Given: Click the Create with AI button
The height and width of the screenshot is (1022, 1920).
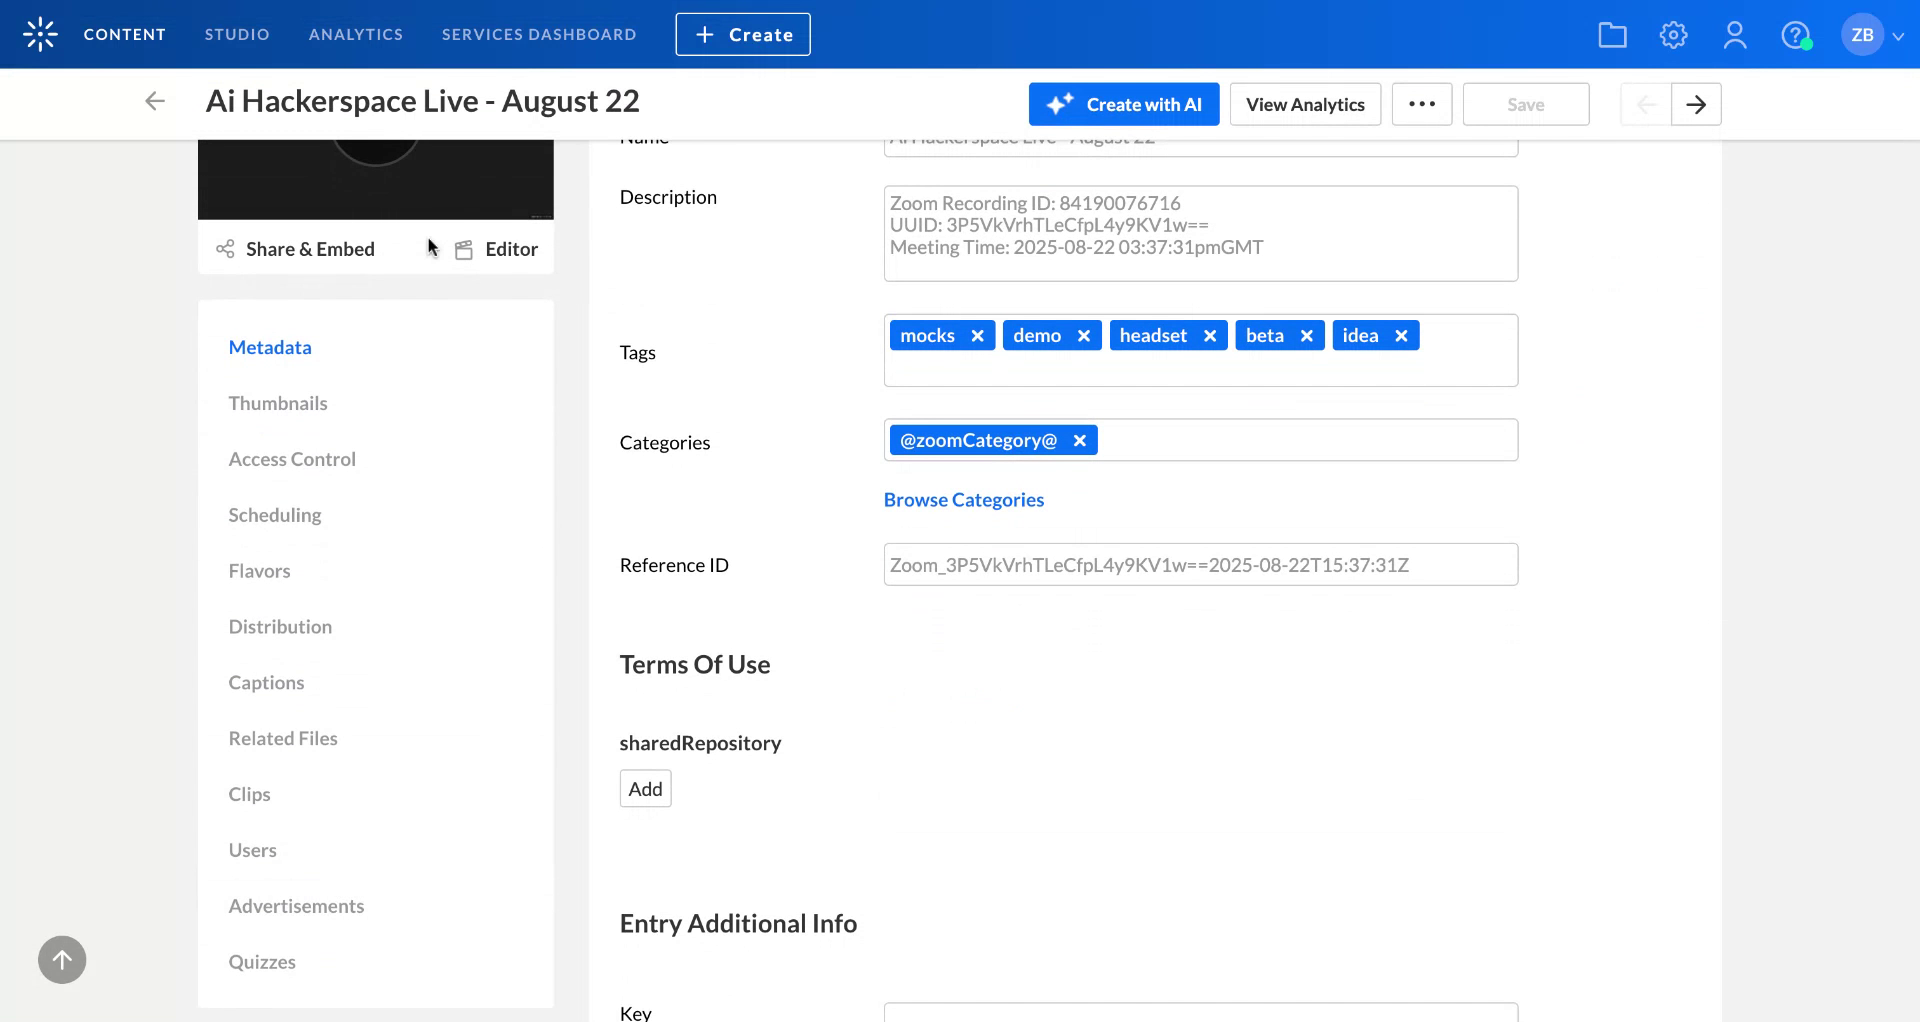Looking at the screenshot, I should (1123, 104).
